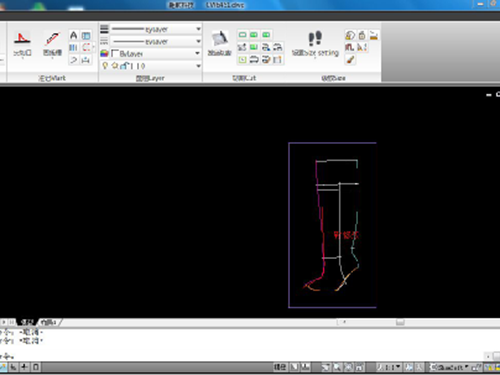Toggle the first status bar icon at far left
The height and width of the screenshot is (375, 500).
(x=3, y=367)
